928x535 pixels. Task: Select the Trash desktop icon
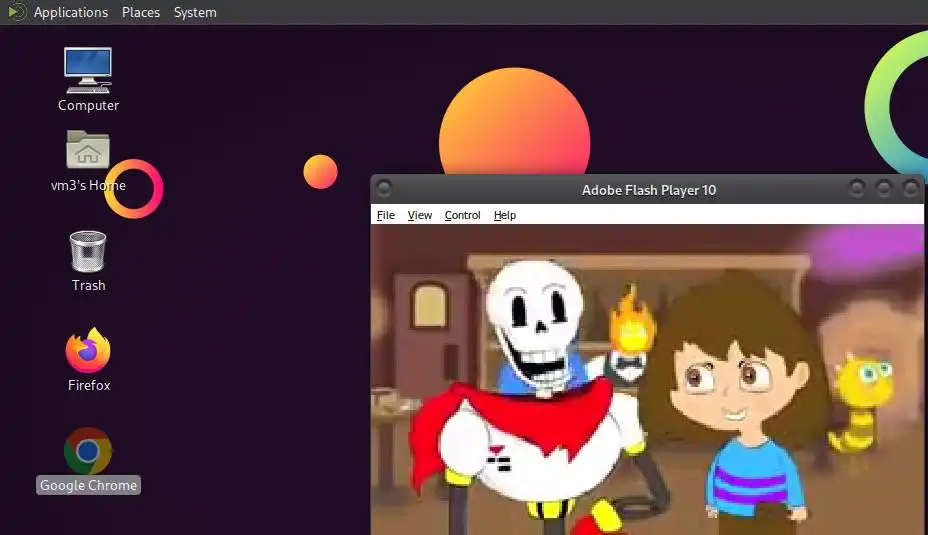coord(88,252)
